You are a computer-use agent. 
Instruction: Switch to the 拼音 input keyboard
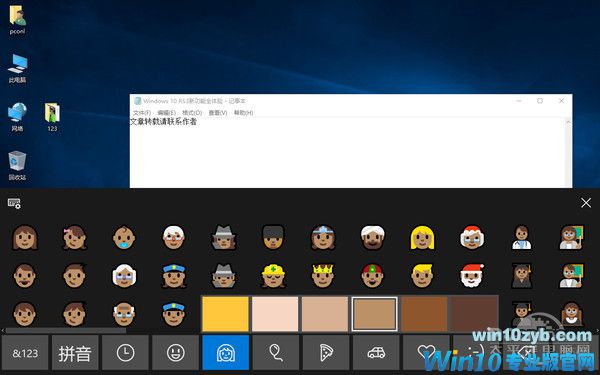click(x=75, y=353)
